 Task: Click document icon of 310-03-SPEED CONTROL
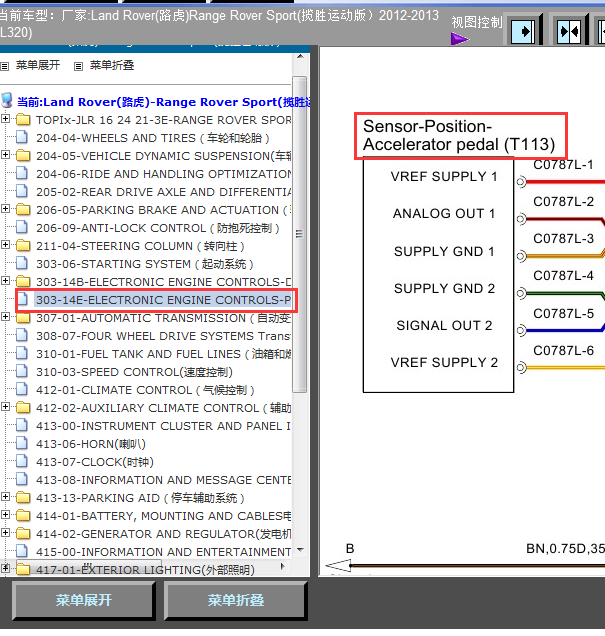[x=22, y=371]
